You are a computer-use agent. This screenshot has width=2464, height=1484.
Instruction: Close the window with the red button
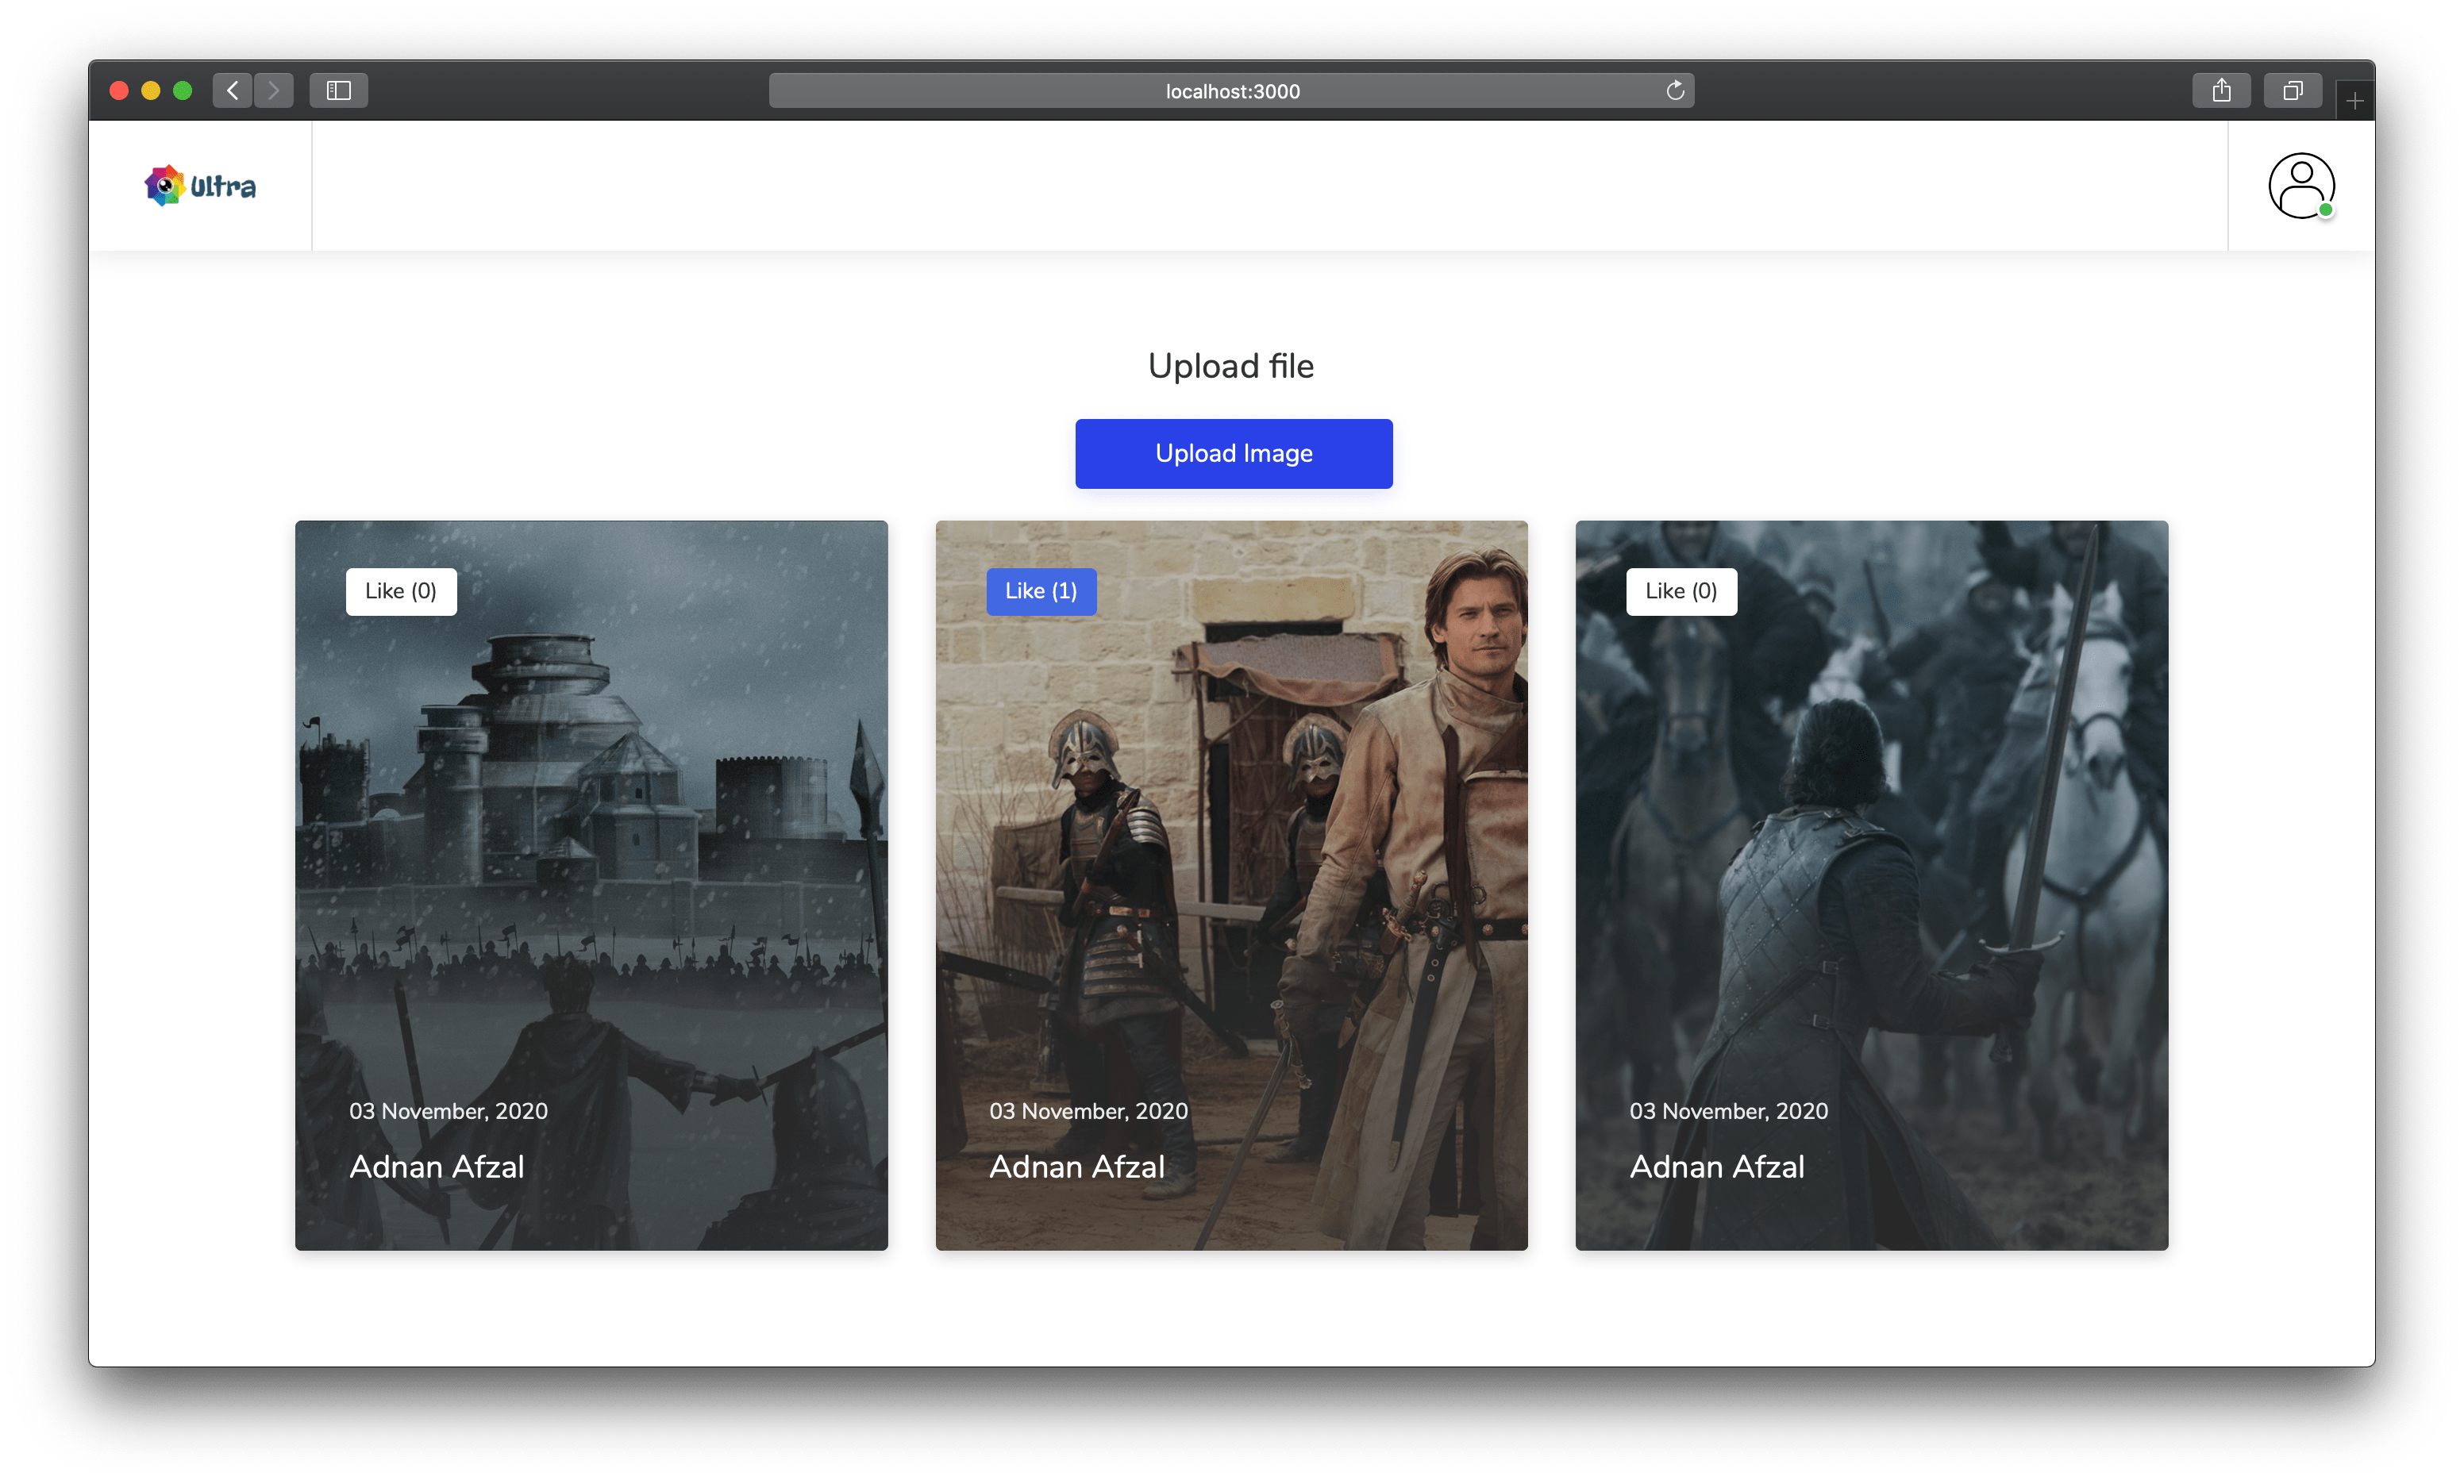[x=119, y=91]
